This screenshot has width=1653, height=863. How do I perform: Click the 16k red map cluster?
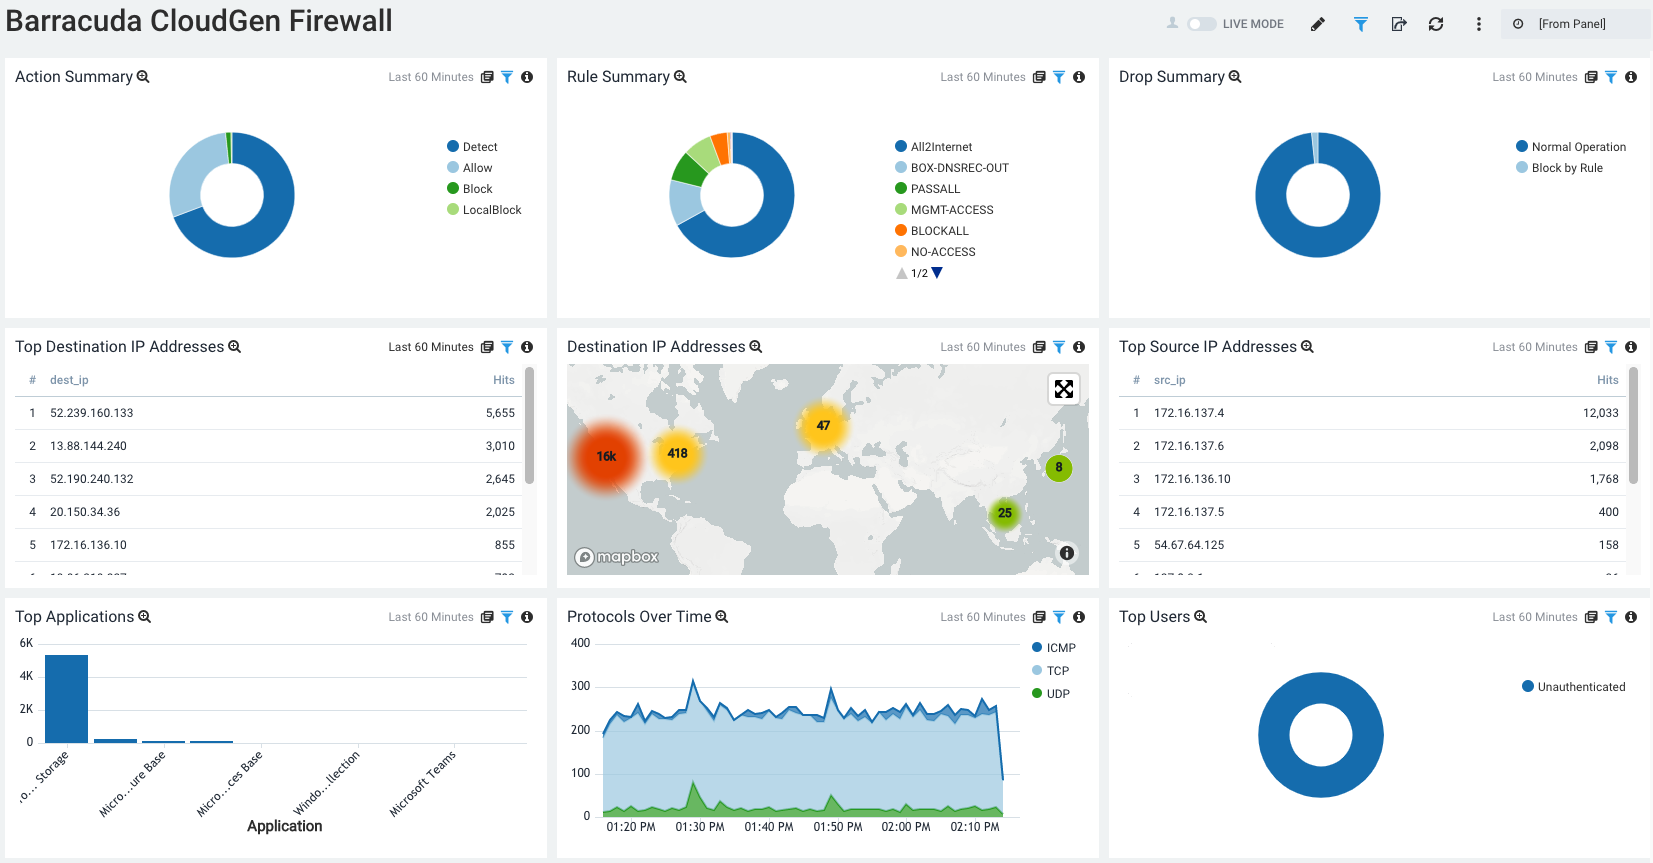606,457
